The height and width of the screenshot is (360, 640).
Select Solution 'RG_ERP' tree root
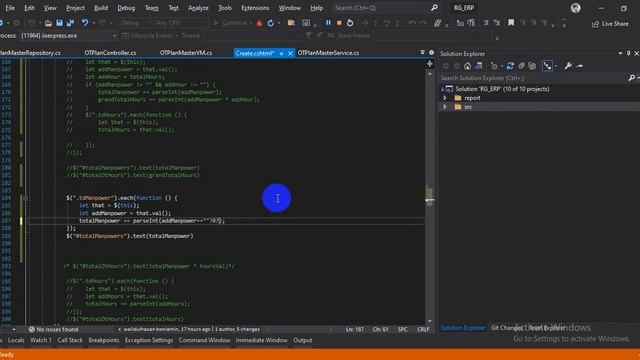pyautogui.click(x=502, y=89)
